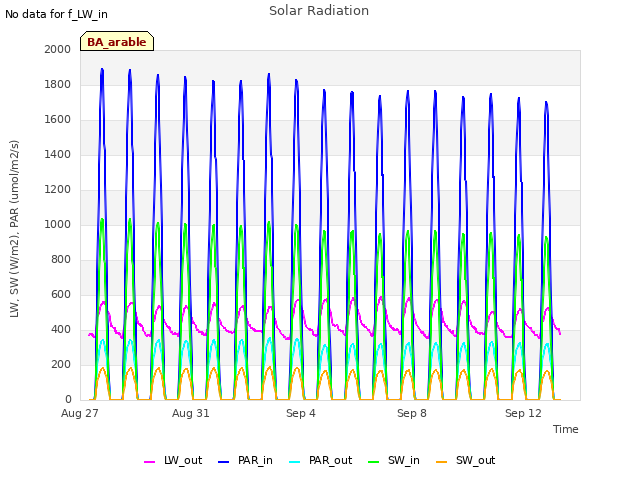Click the 'No data for f_LW_in' message
The height and width of the screenshot is (480, 640).
pos(56,14)
